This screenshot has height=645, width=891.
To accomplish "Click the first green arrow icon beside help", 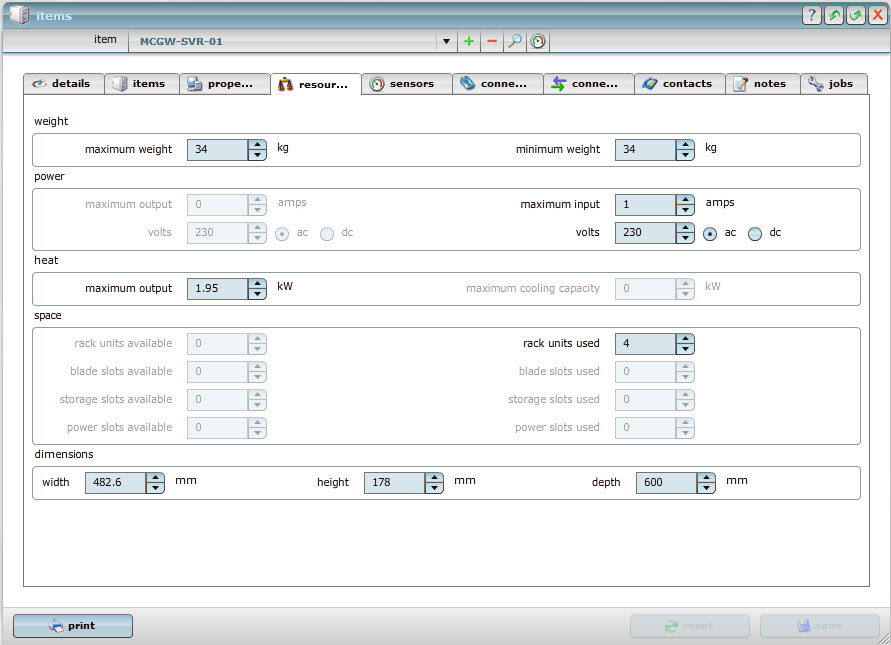I will (834, 15).
